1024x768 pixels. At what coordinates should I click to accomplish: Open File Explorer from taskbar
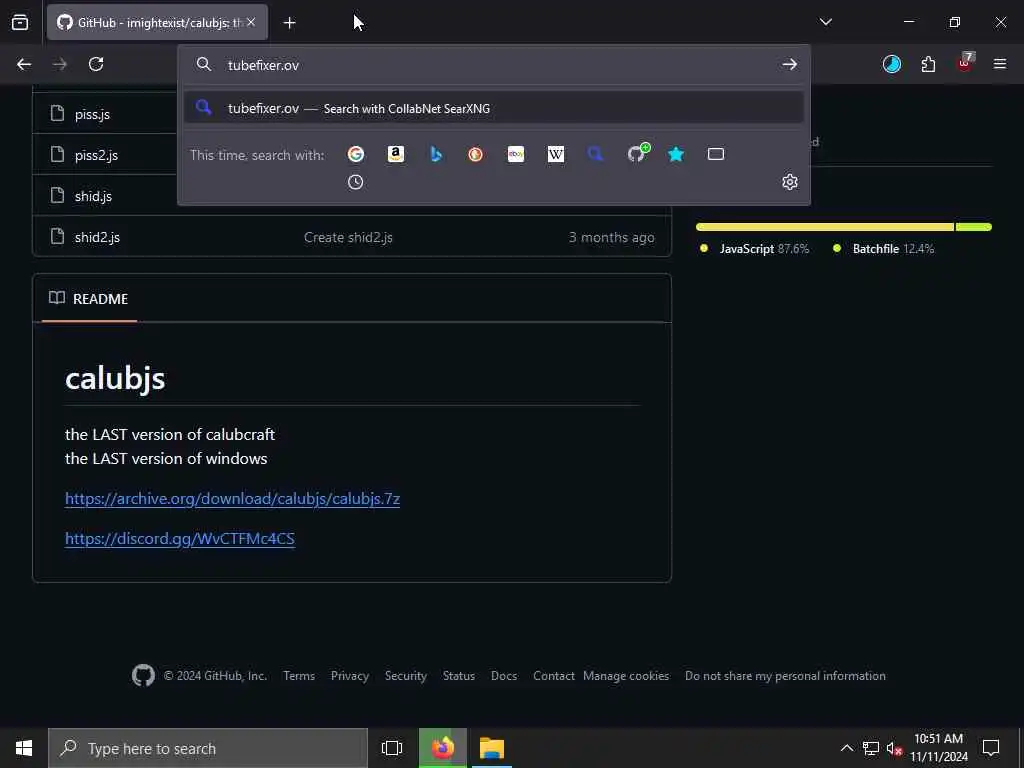pyautogui.click(x=492, y=748)
